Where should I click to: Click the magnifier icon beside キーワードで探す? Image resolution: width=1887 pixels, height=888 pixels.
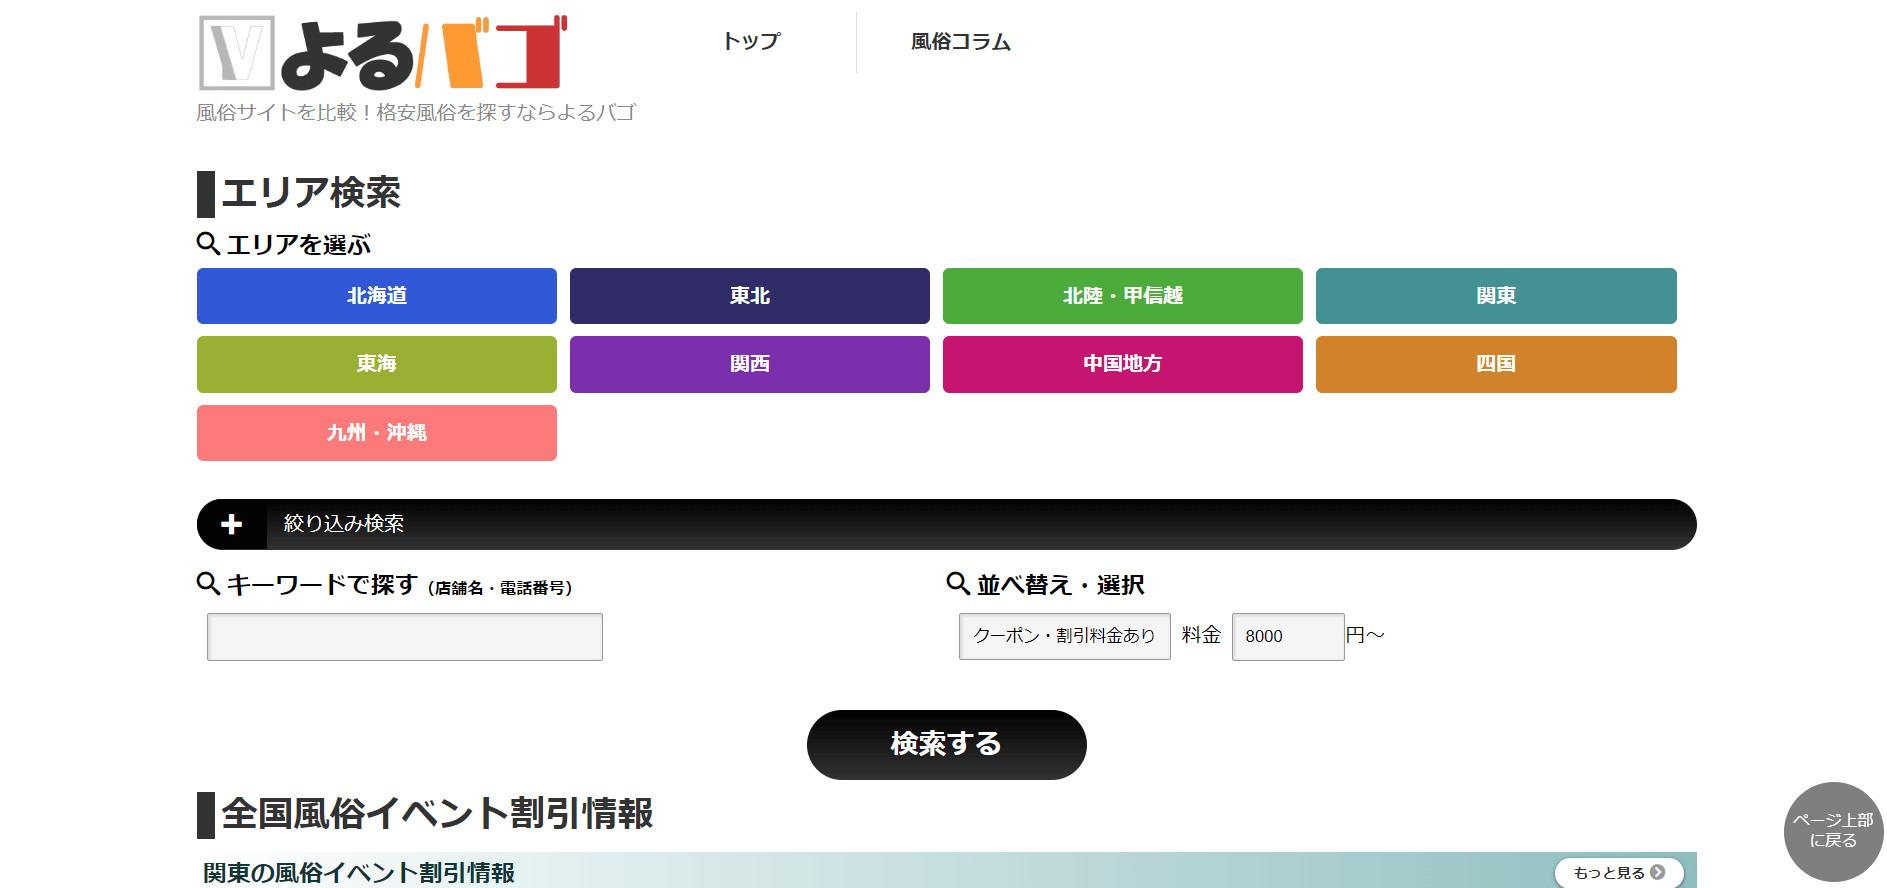[x=208, y=583]
